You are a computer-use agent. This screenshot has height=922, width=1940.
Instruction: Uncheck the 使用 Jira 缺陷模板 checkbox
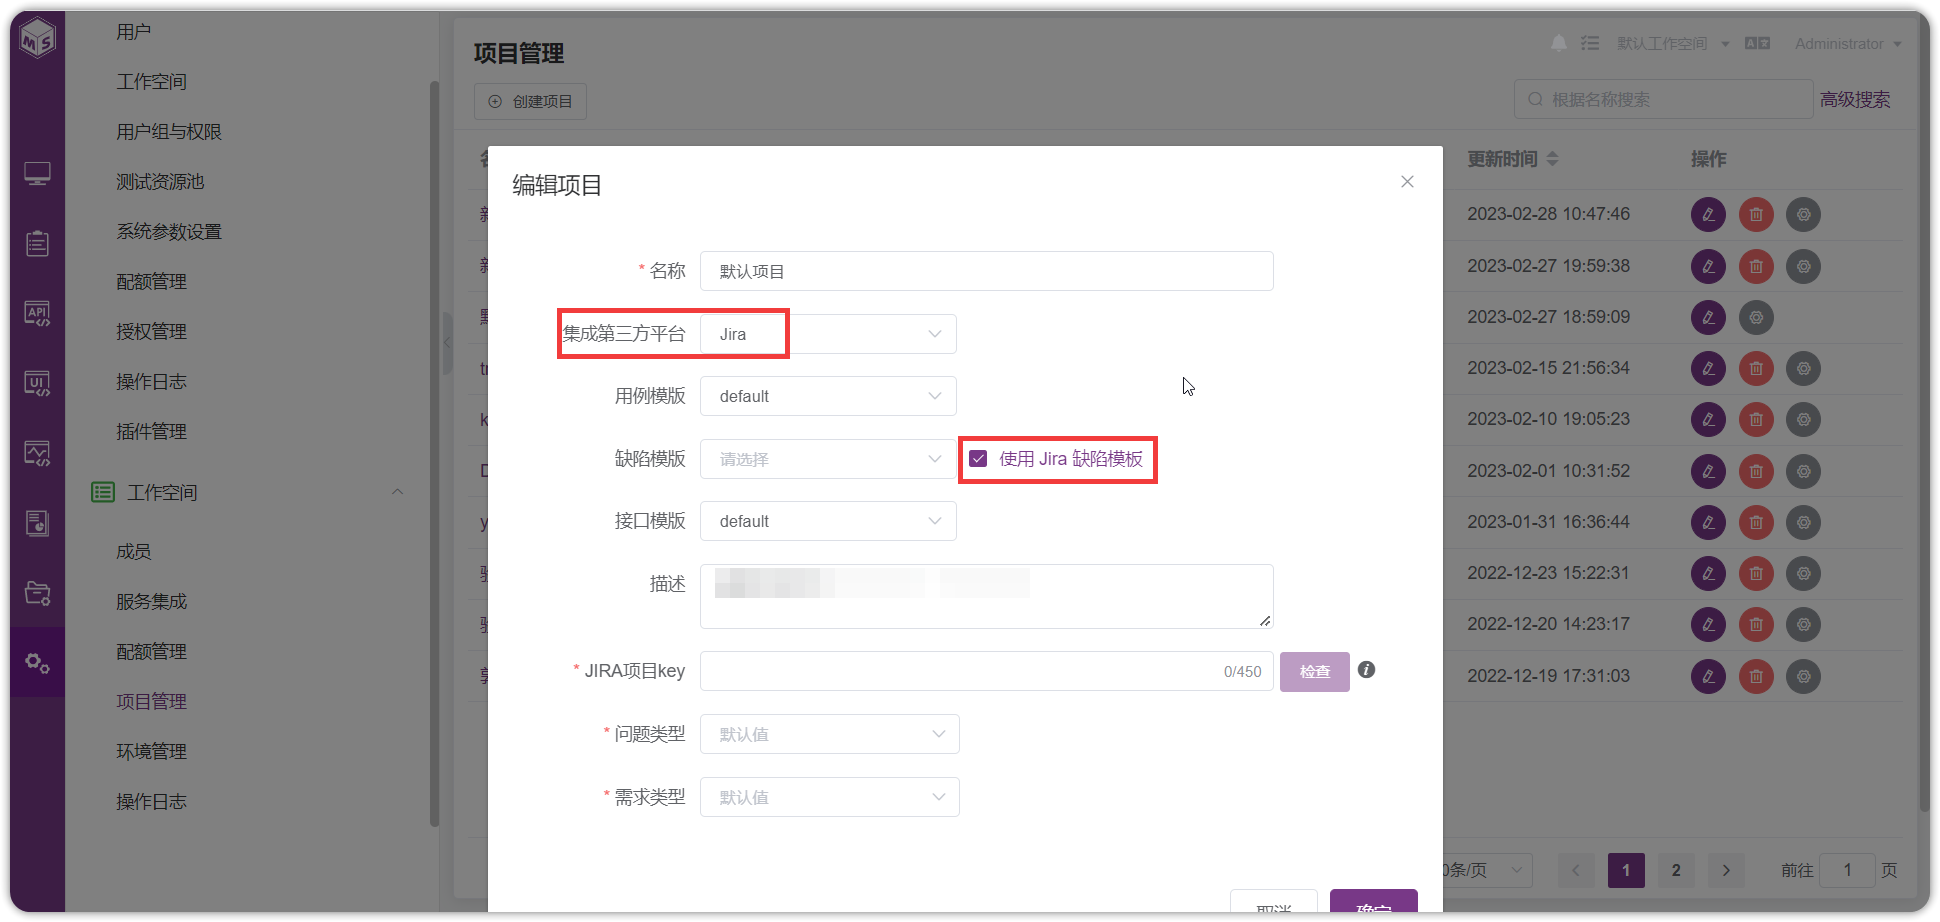coord(978,459)
